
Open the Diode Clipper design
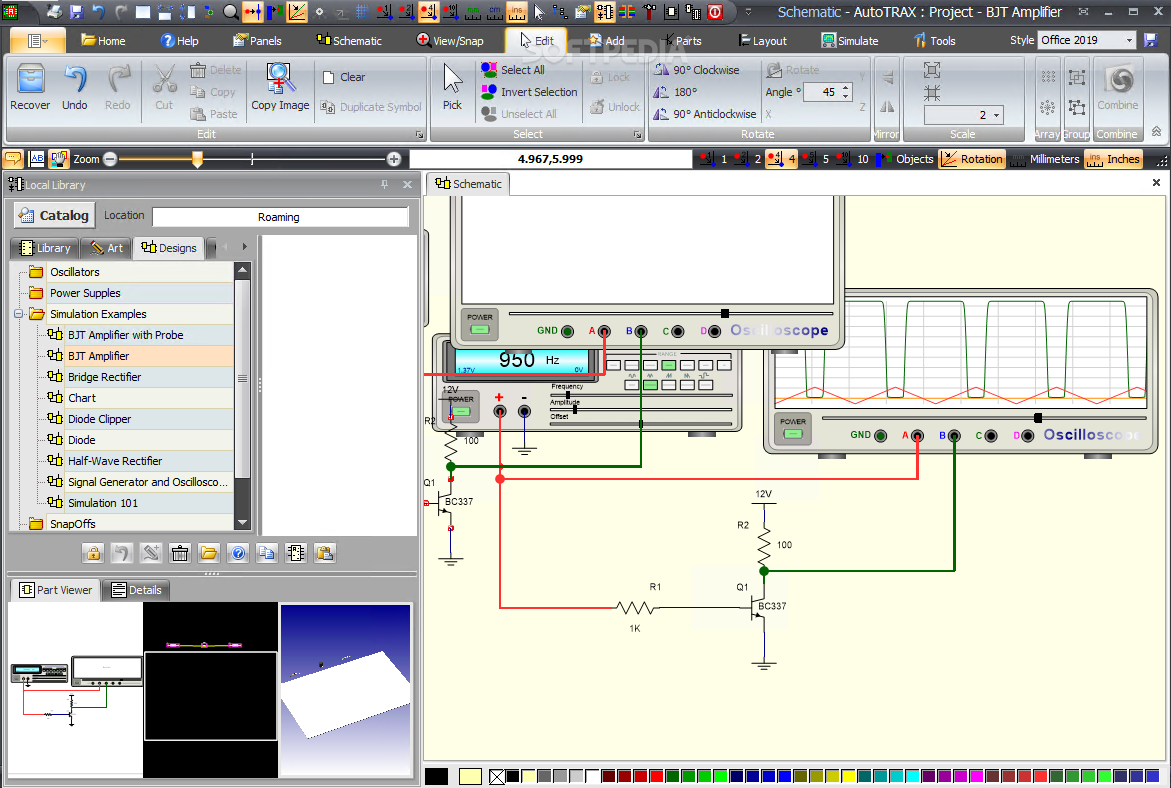click(x=99, y=419)
